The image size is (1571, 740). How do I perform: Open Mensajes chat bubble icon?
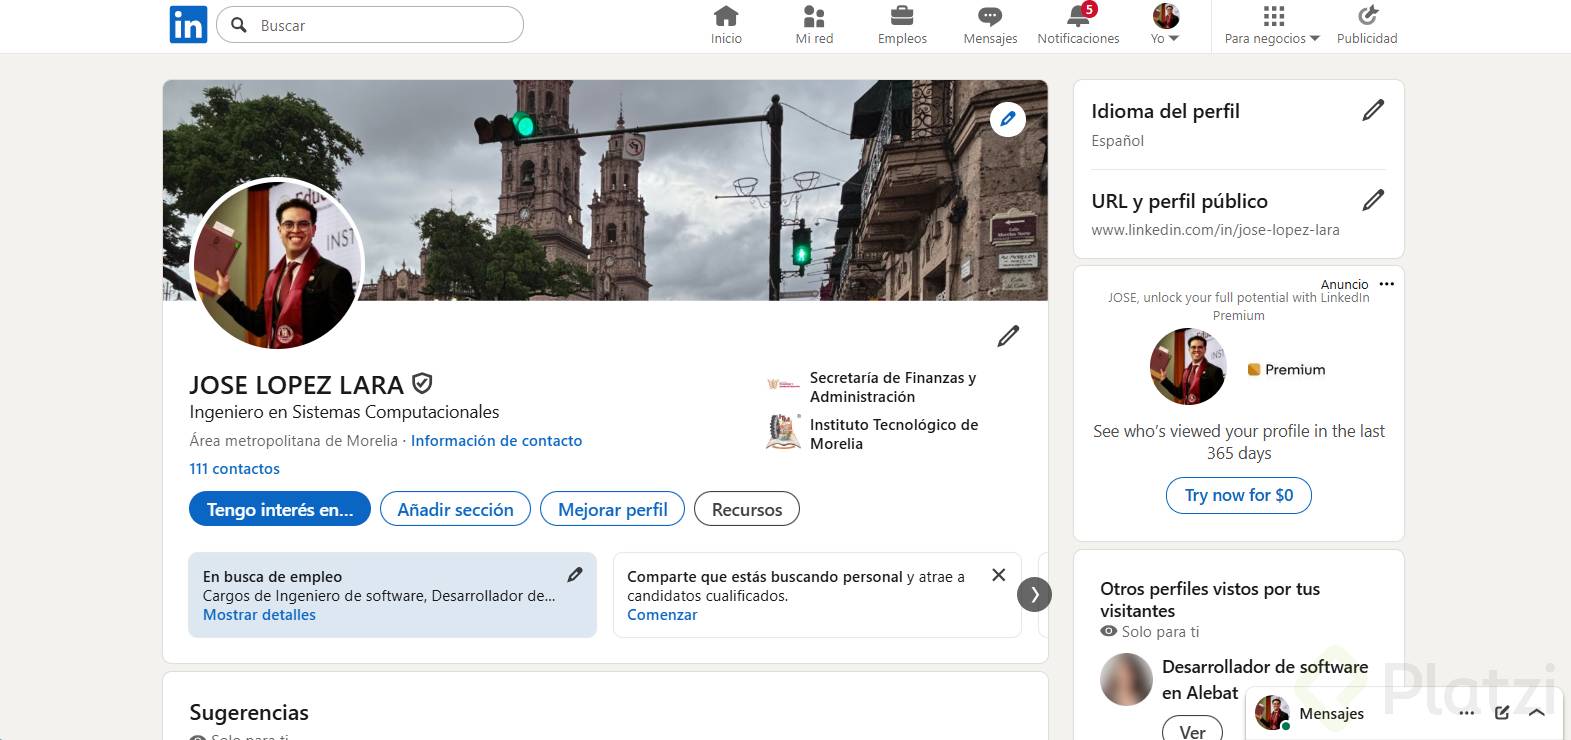tap(990, 16)
